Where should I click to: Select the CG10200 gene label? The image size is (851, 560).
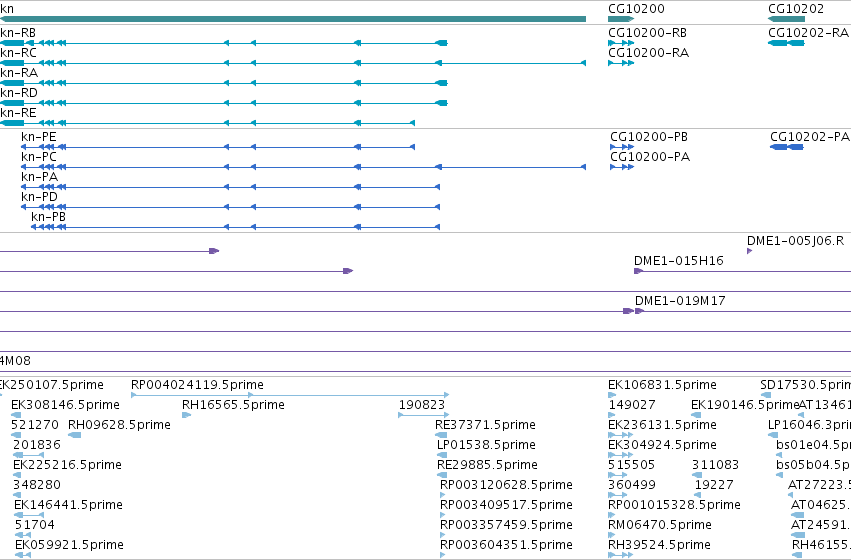point(636,9)
